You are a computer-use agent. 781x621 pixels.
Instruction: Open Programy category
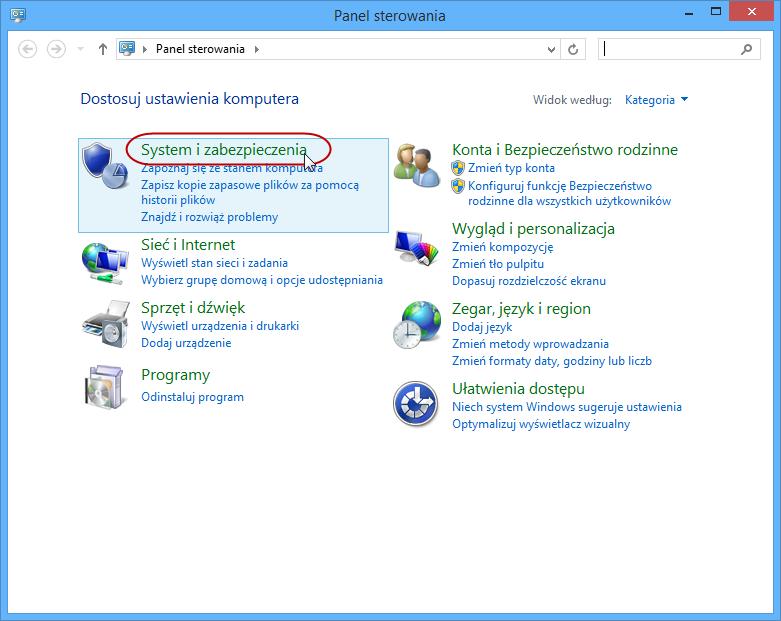175,375
